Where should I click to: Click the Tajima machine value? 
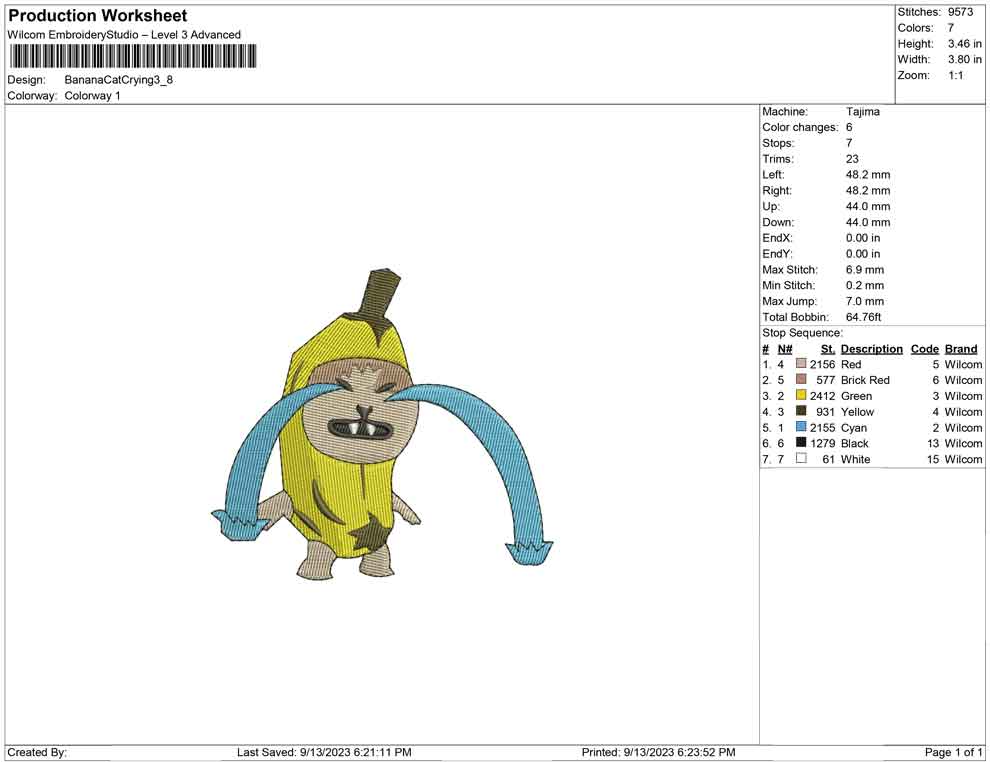pos(862,112)
